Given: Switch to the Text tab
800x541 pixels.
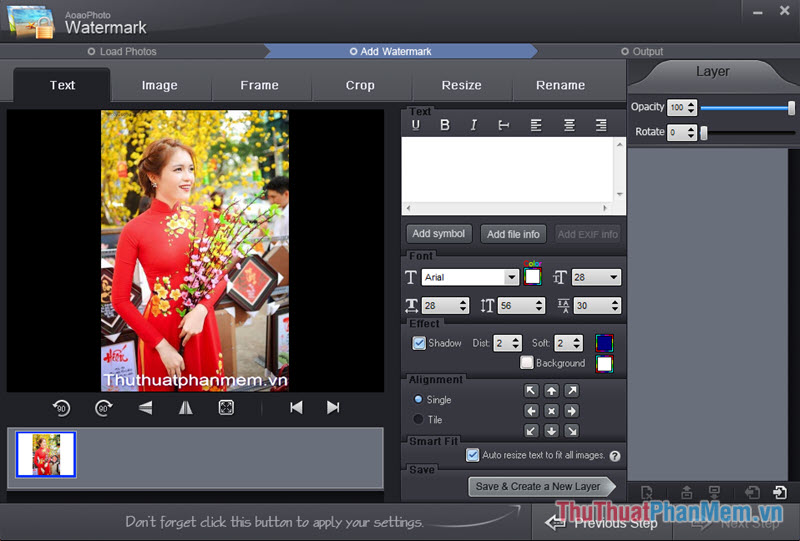Looking at the screenshot, I should pos(62,85).
